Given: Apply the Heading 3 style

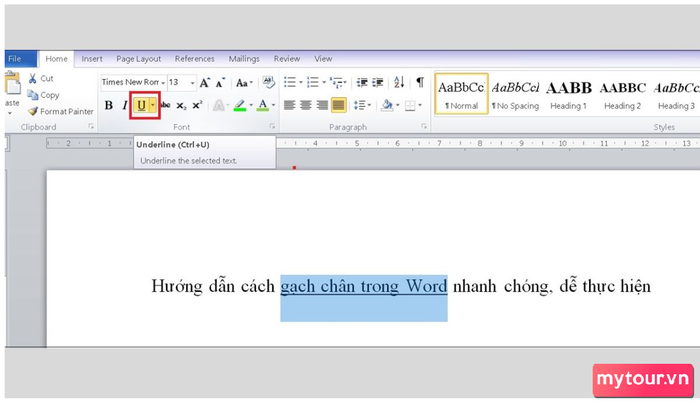Looking at the screenshot, I should [676, 94].
